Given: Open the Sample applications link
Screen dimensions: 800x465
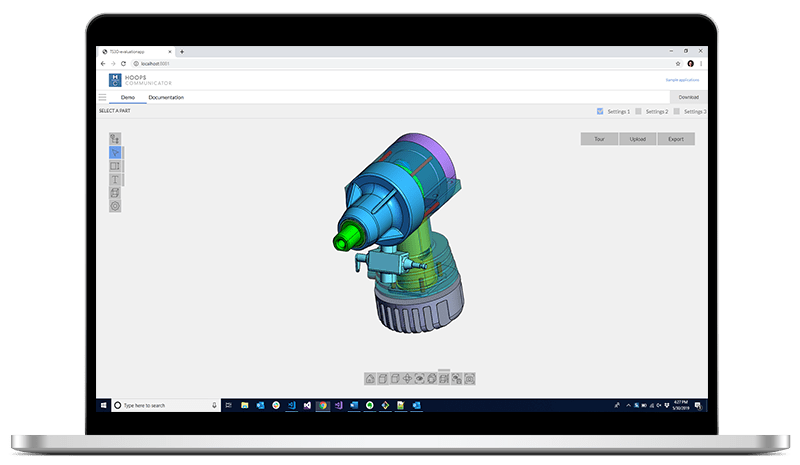Looking at the screenshot, I should (x=682, y=80).
